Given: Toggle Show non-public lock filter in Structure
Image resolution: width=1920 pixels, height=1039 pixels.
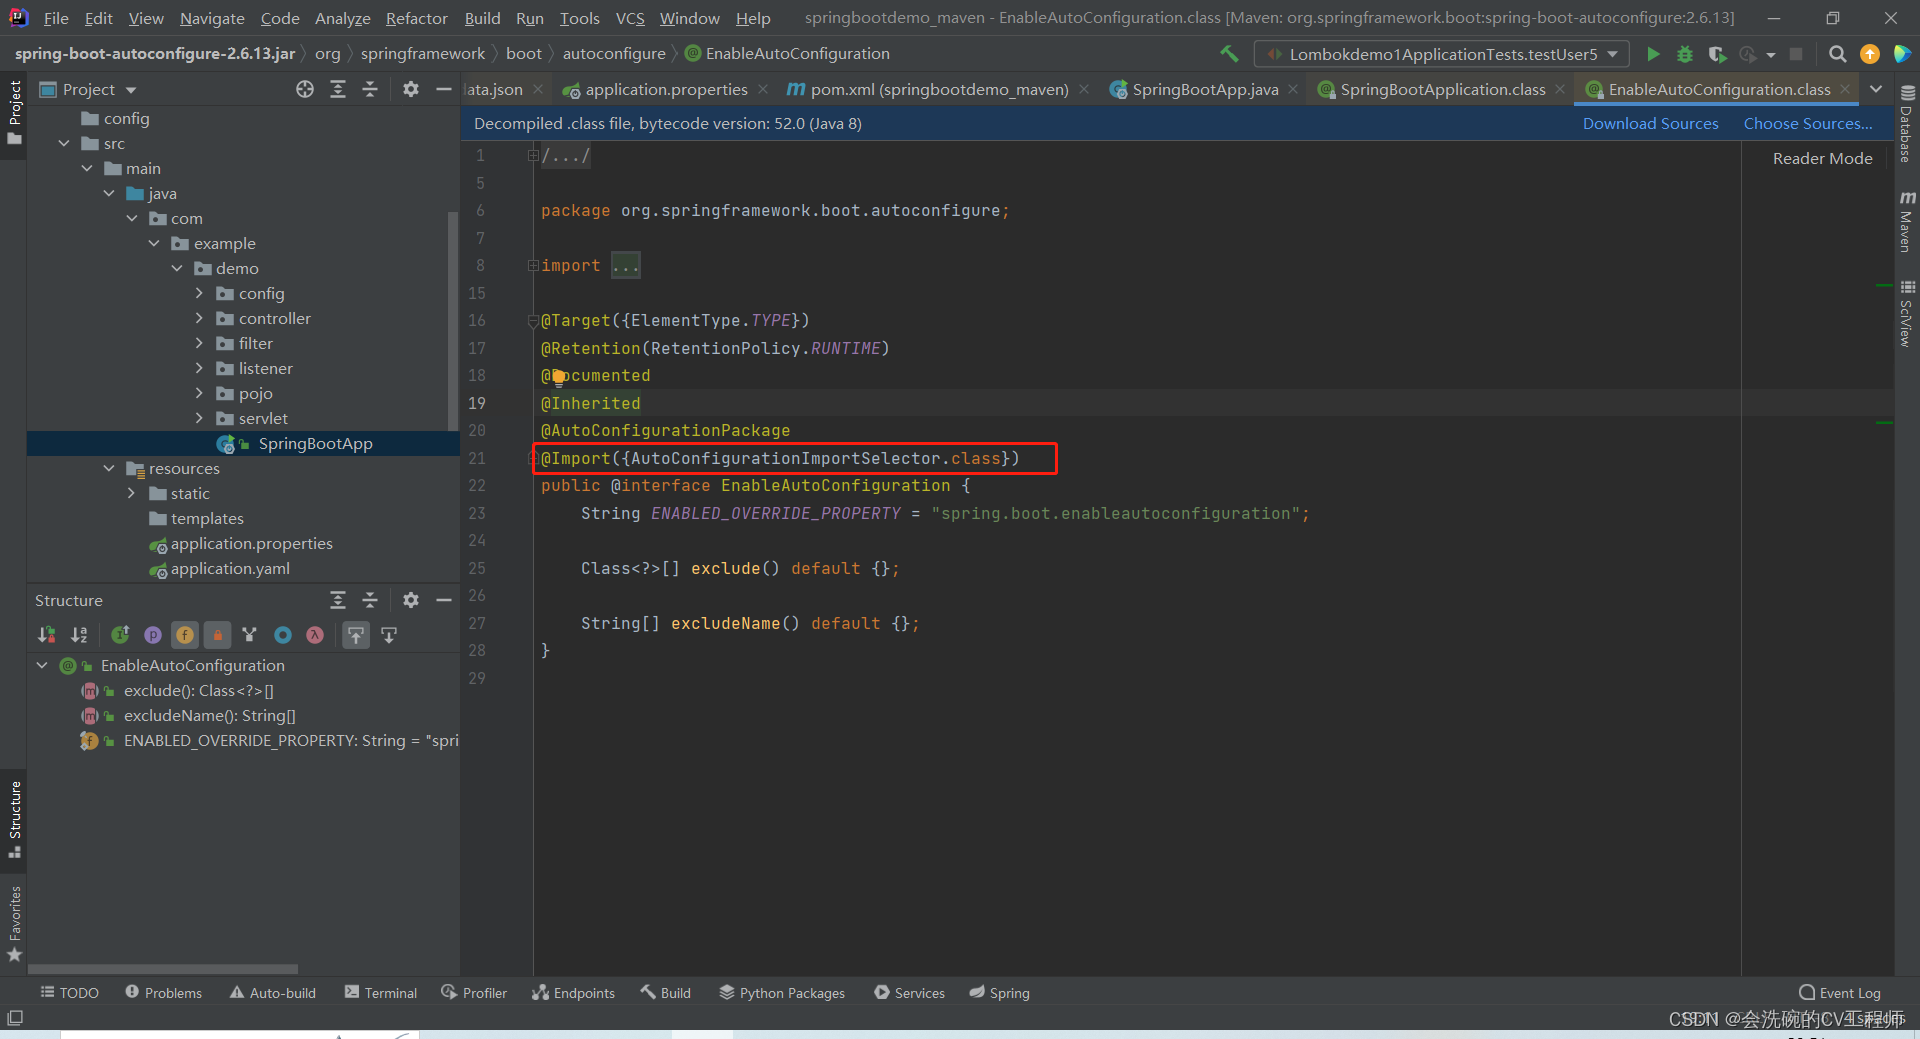Looking at the screenshot, I should click(x=218, y=635).
